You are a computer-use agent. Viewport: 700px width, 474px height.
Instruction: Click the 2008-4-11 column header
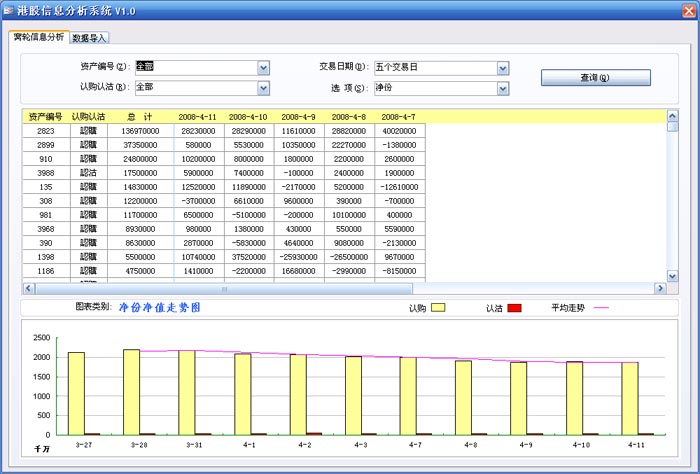pyautogui.click(x=197, y=117)
